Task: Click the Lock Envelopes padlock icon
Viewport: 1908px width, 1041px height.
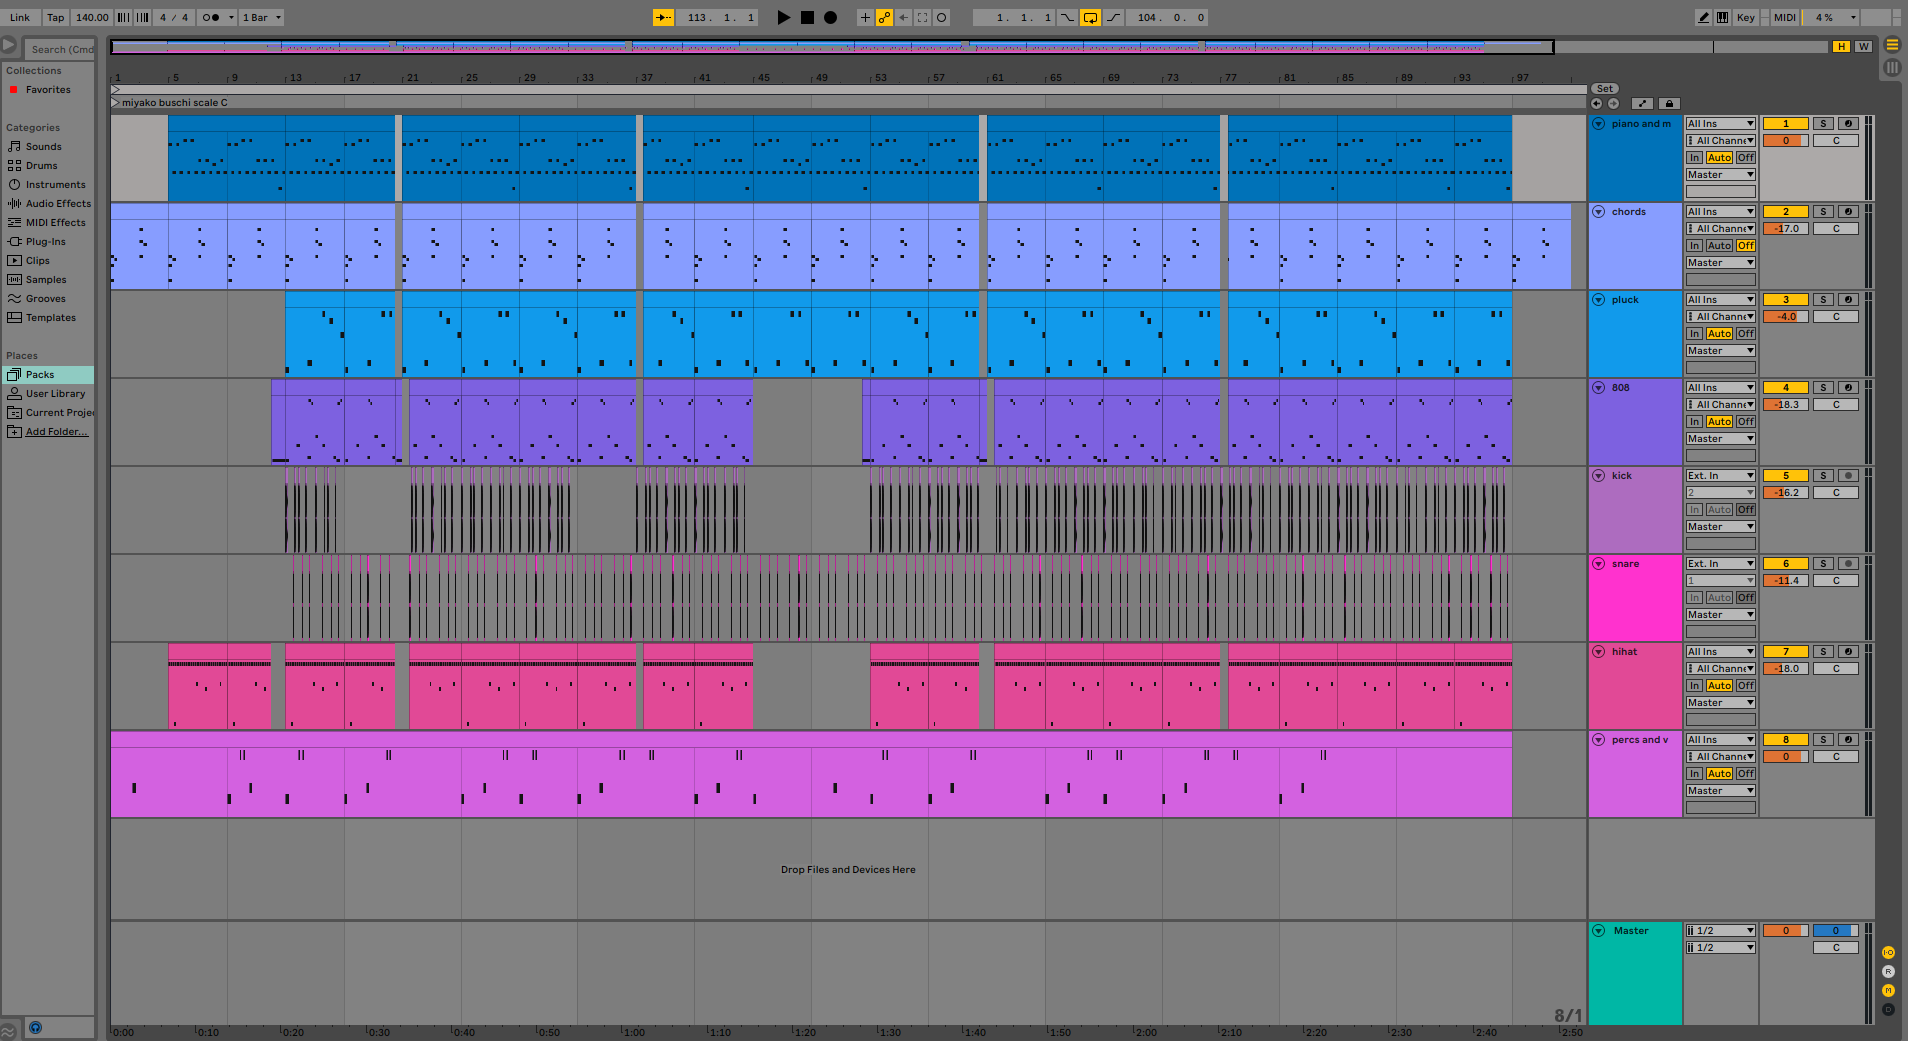Action: coord(1668,103)
